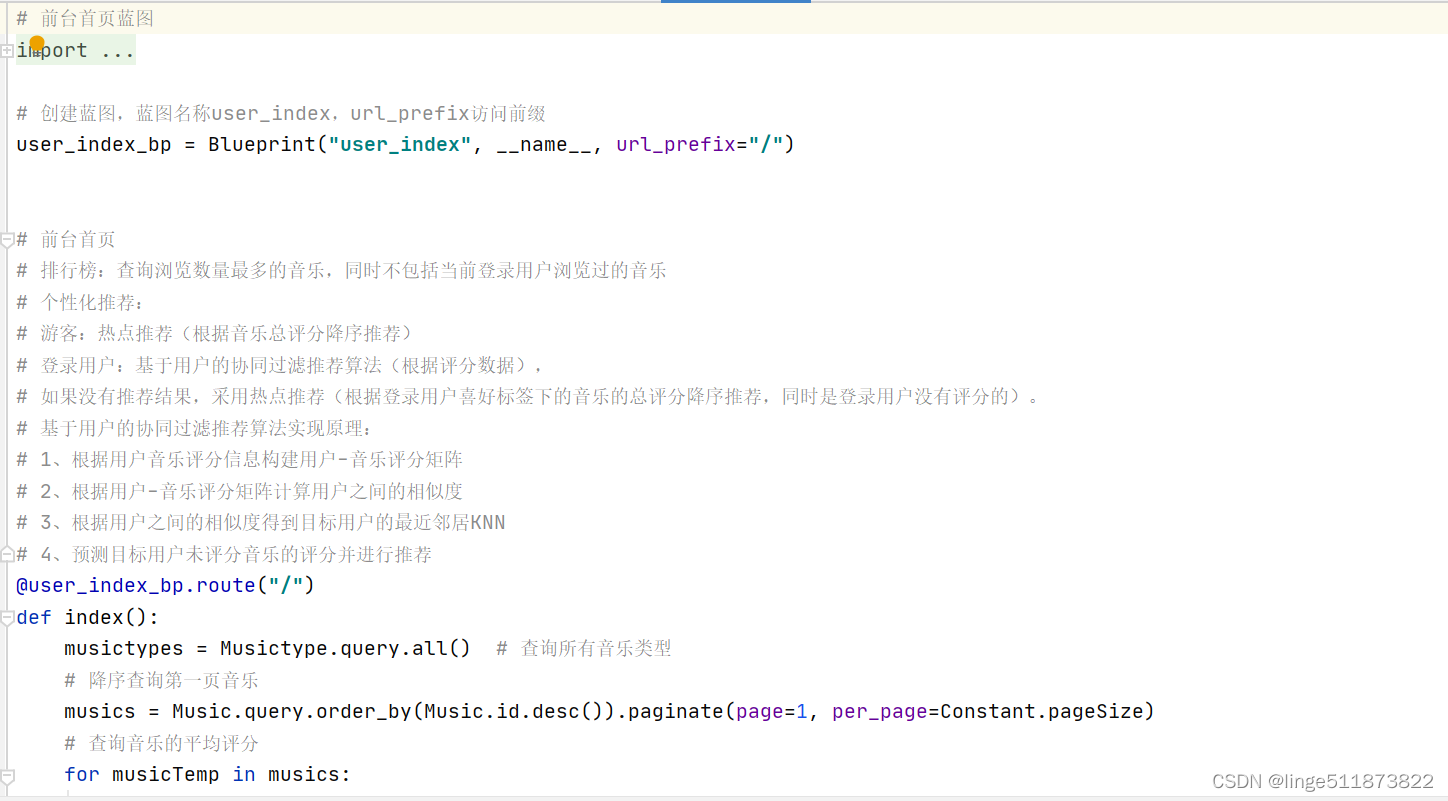
Task: Click fold end marker on the 4、预测目标用户 line
Action: (x=7, y=553)
